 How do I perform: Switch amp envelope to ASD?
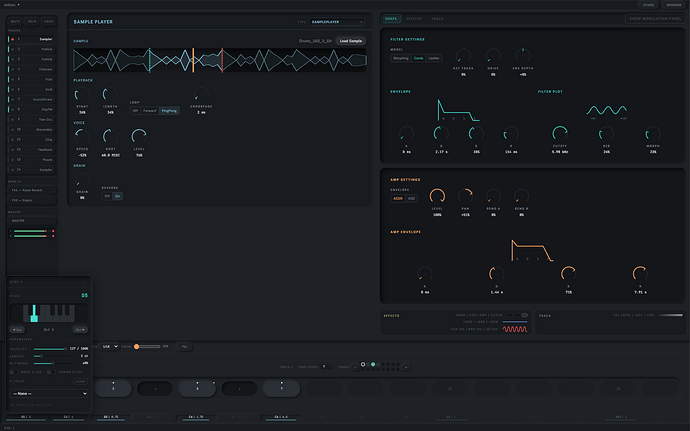(x=411, y=199)
